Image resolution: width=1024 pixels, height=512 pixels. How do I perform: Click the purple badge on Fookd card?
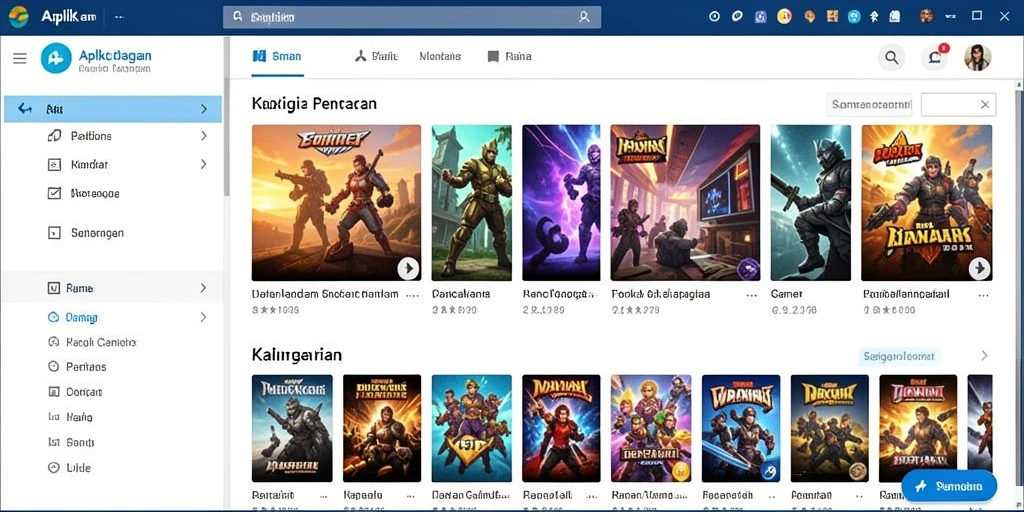pos(748,268)
